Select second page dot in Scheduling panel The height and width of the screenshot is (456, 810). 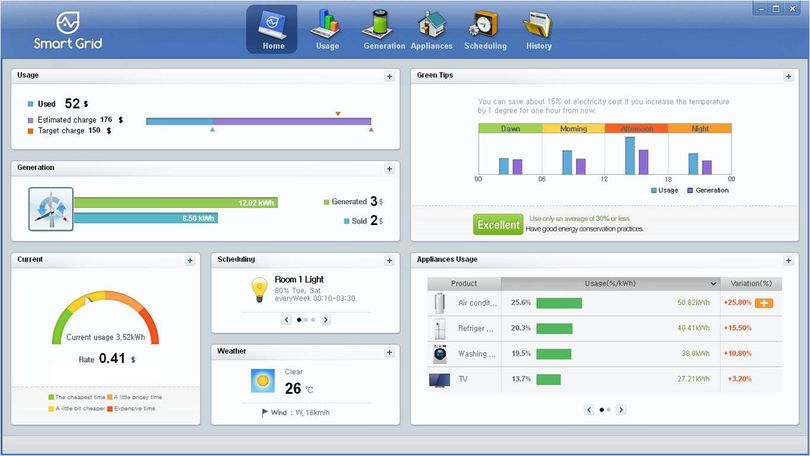[x=306, y=320]
